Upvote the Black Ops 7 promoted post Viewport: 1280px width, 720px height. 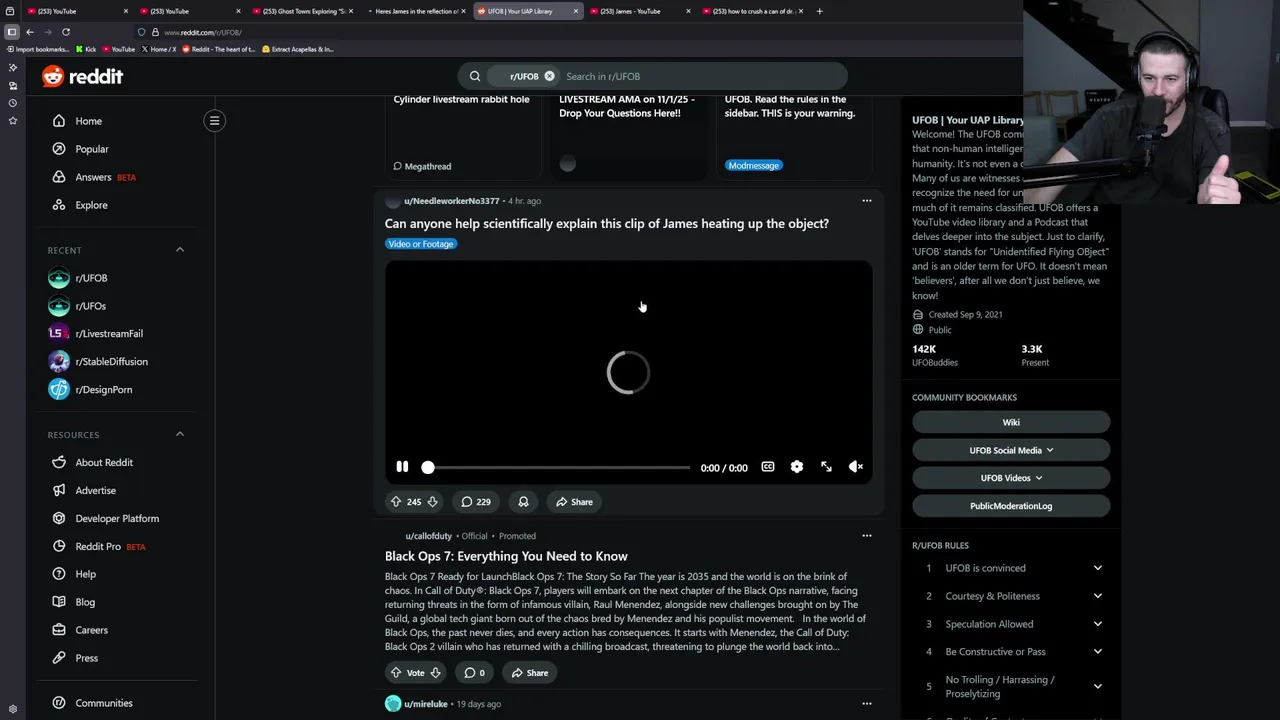396,673
